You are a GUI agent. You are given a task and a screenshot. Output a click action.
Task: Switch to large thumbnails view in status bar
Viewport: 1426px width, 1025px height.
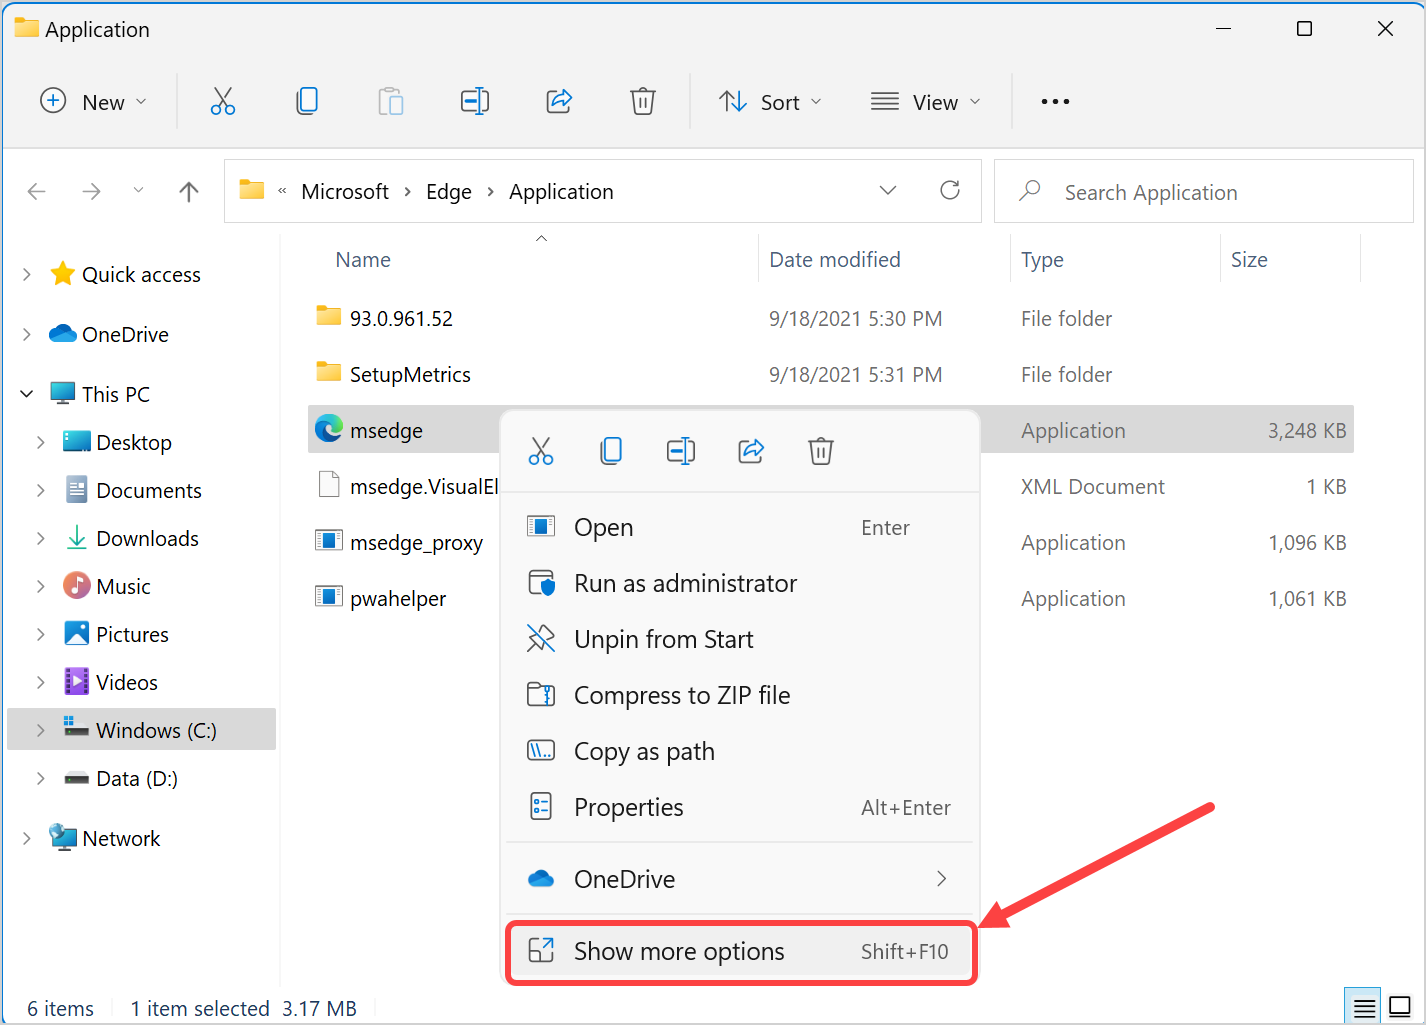click(1399, 1006)
